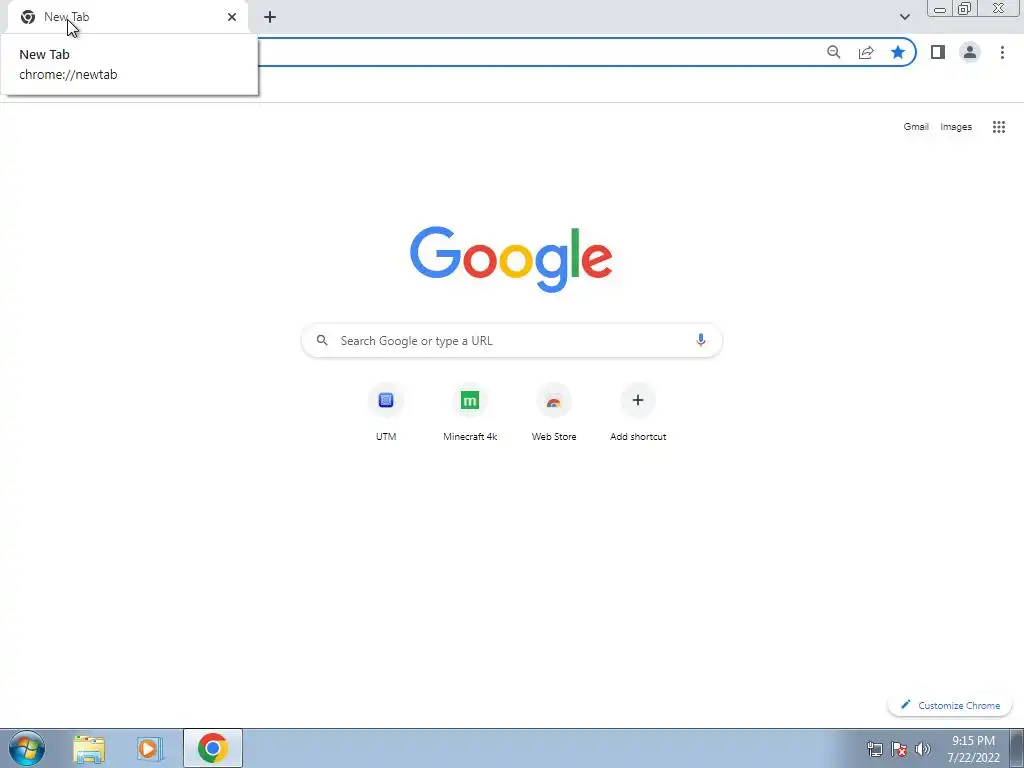Viewport: 1024px width, 768px height.
Task: Open the Action Center flag icon
Action: [x=899, y=749]
